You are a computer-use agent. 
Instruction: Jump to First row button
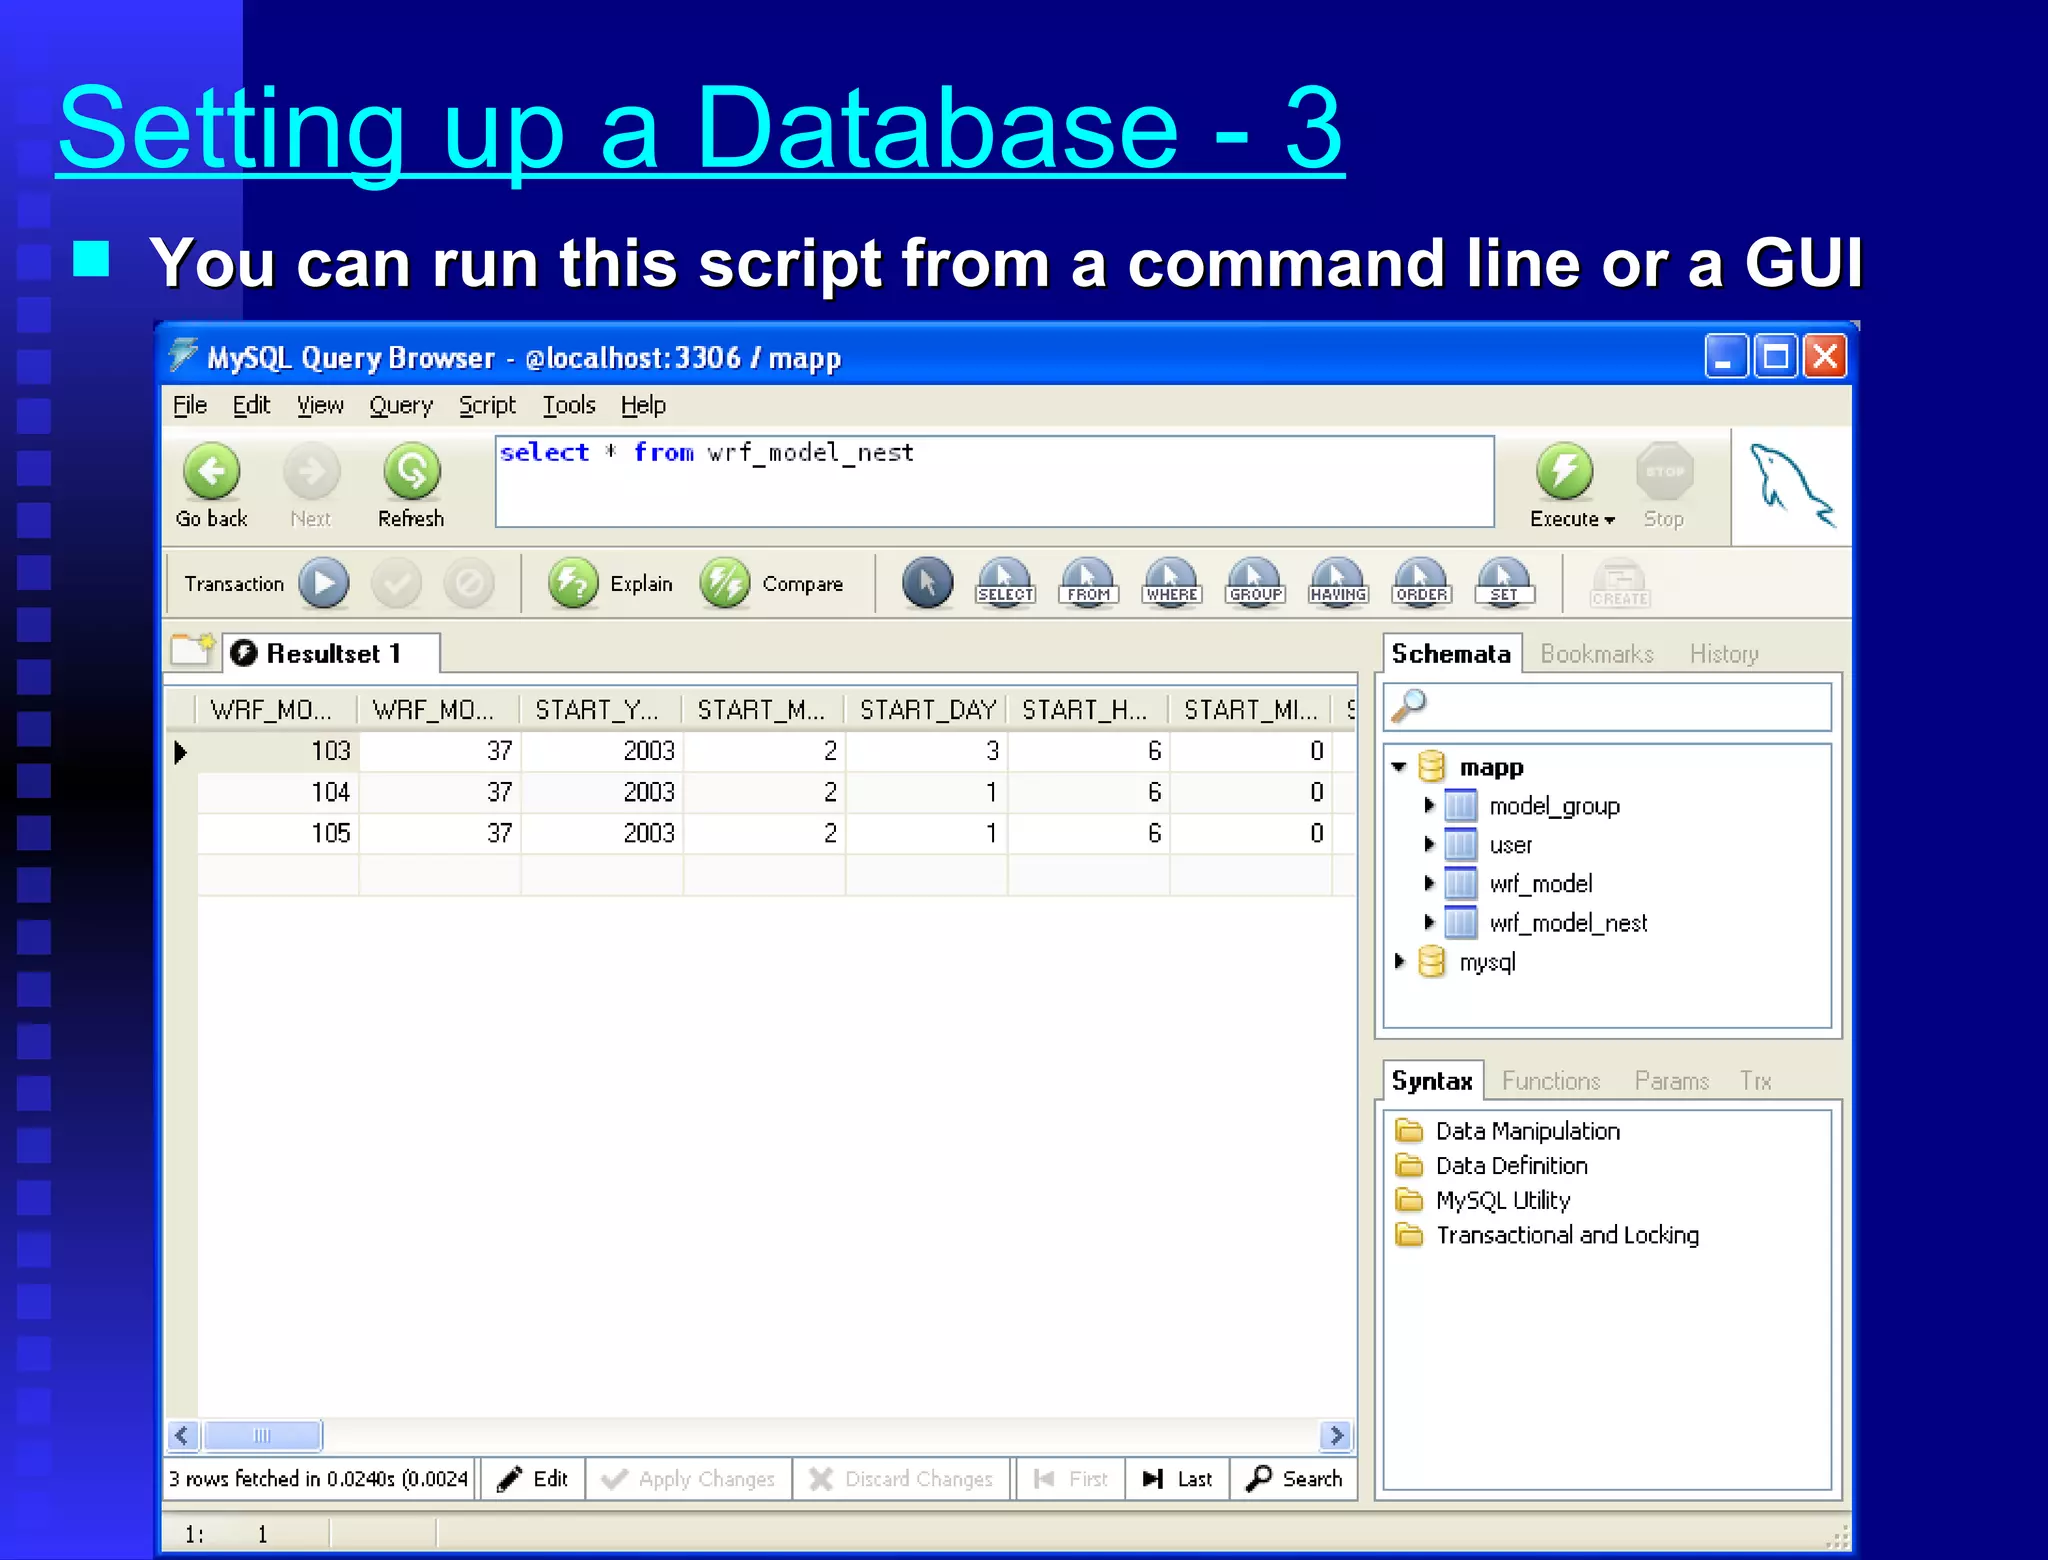(x=1071, y=1479)
